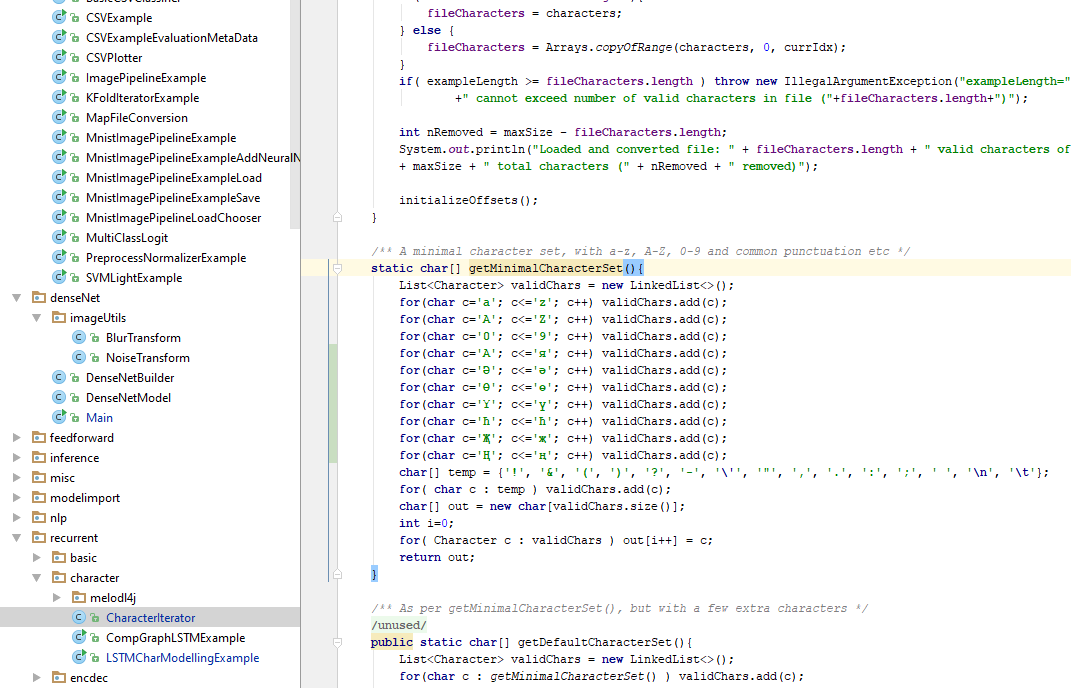
Task: Collapse the denseNet package
Action: pyautogui.click(x=16, y=298)
